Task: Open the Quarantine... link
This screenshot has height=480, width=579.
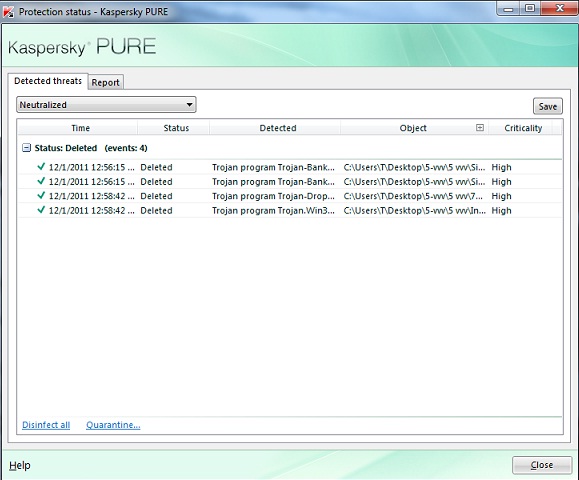Action: pos(113,425)
